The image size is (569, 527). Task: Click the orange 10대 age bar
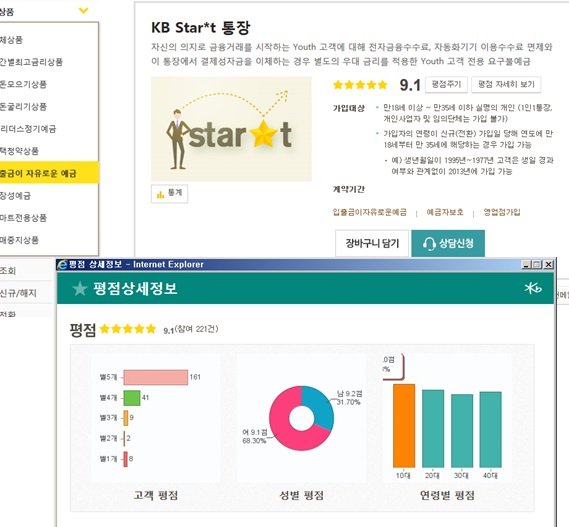pos(404,426)
